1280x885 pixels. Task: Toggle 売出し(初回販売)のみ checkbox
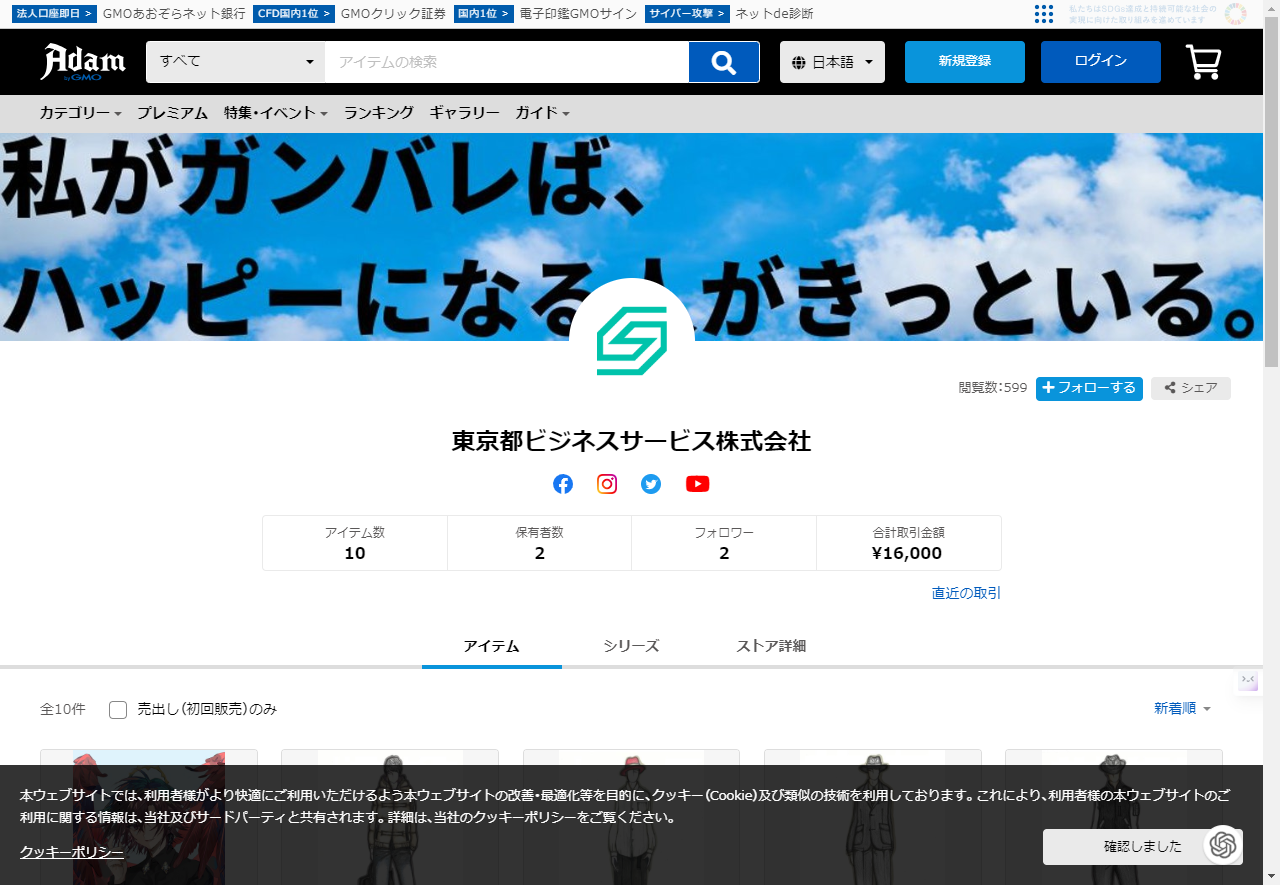(x=118, y=709)
